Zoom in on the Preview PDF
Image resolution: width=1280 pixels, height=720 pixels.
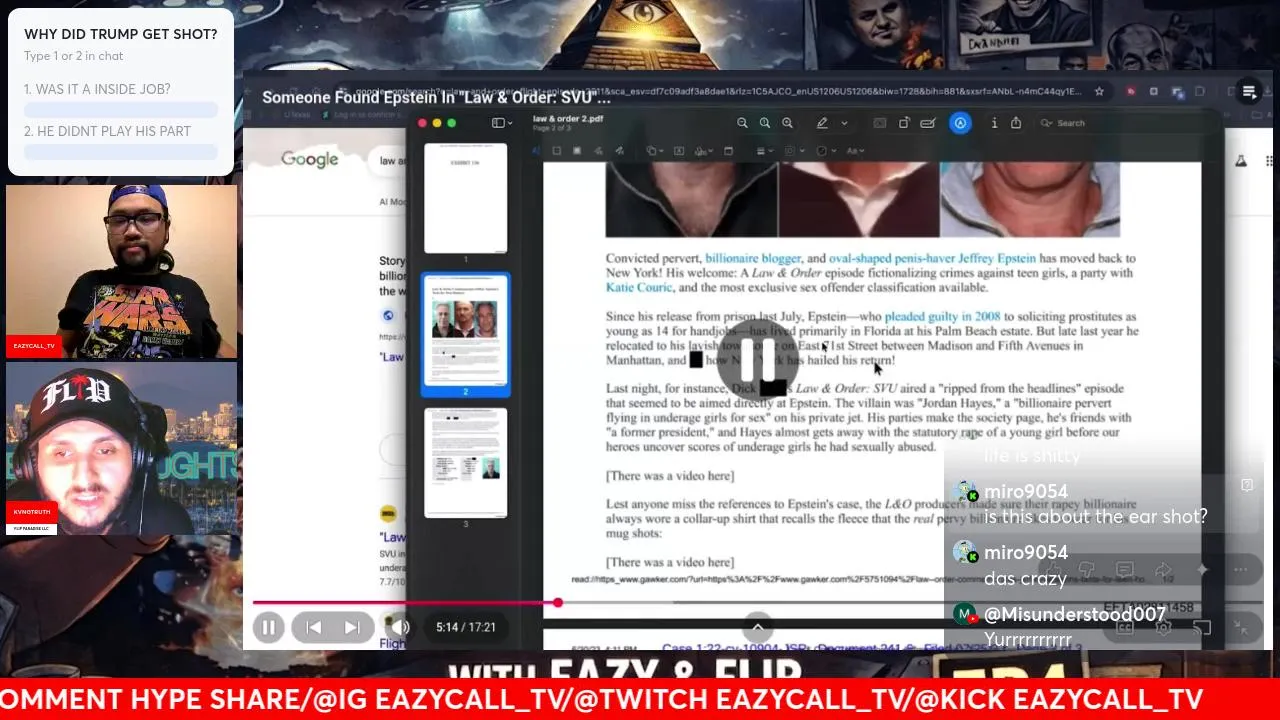coord(788,123)
